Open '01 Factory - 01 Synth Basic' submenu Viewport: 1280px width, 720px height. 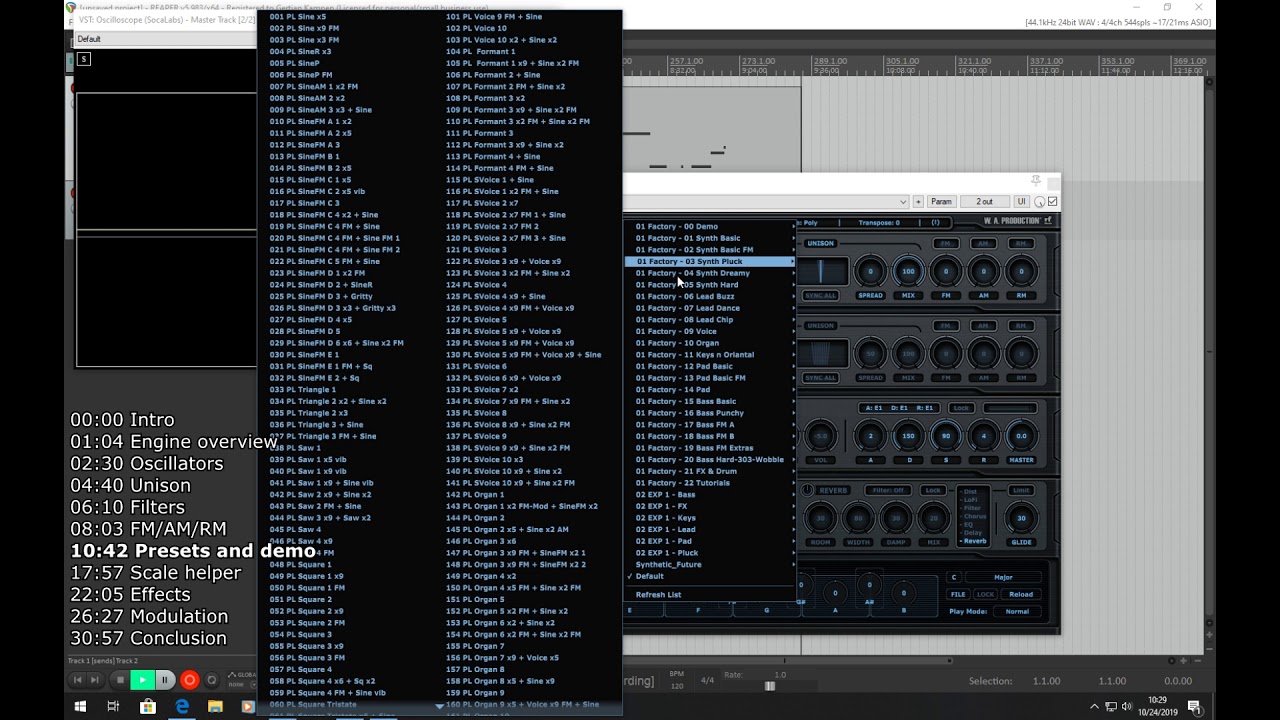(712, 238)
